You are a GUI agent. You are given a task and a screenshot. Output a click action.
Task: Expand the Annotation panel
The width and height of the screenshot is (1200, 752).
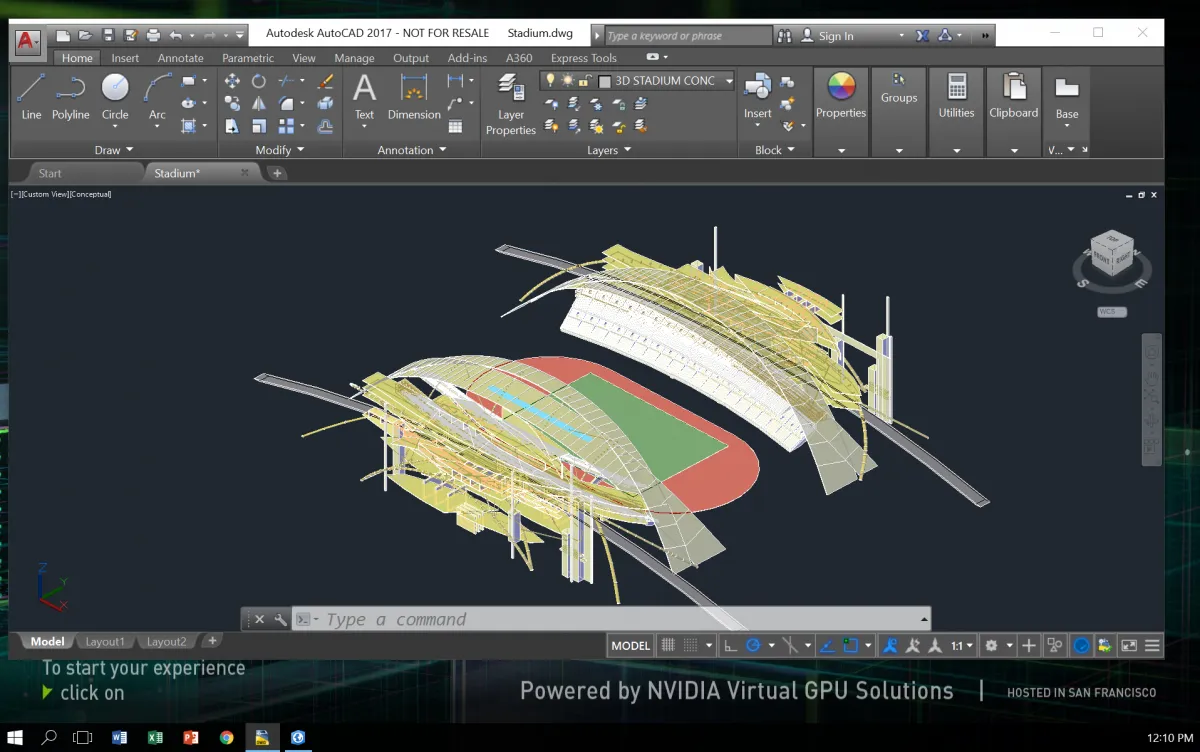[412, 150]
